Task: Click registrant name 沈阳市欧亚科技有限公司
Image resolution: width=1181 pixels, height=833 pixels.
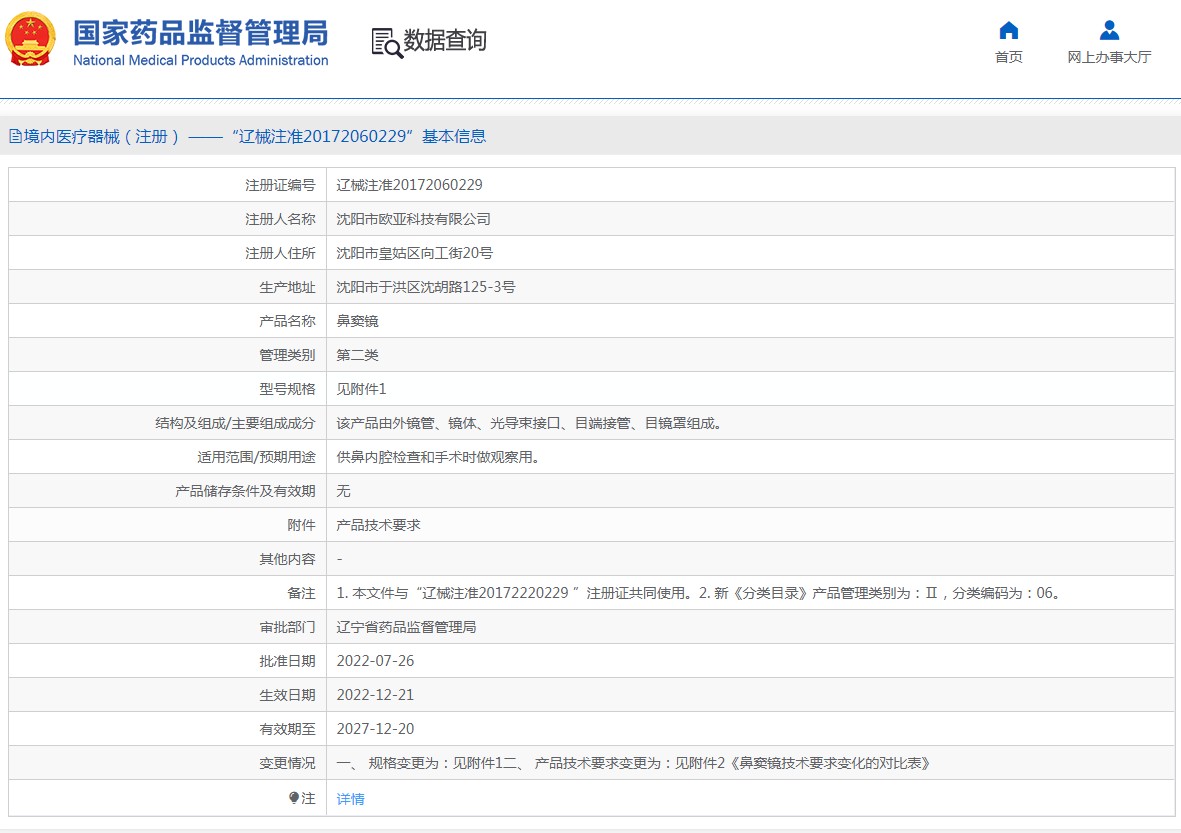Action: 413,219
